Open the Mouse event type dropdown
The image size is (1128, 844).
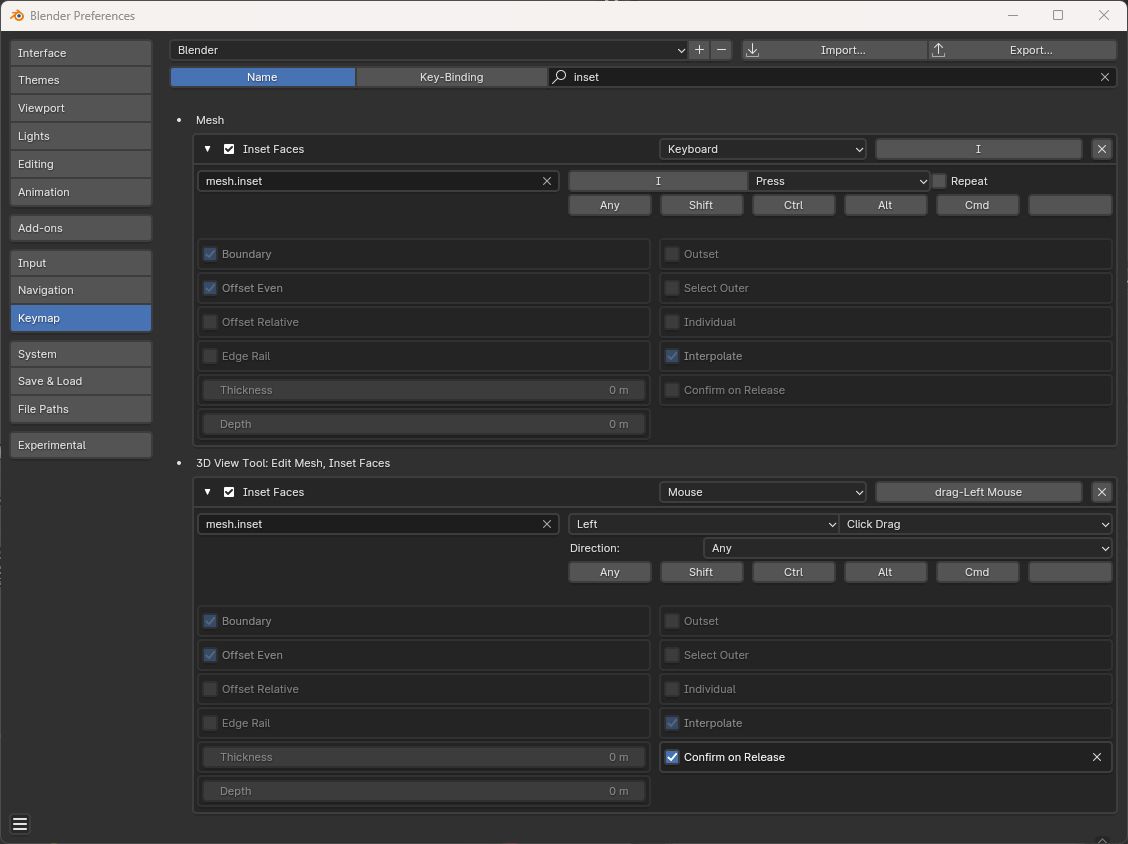click(x=763, y=492)
